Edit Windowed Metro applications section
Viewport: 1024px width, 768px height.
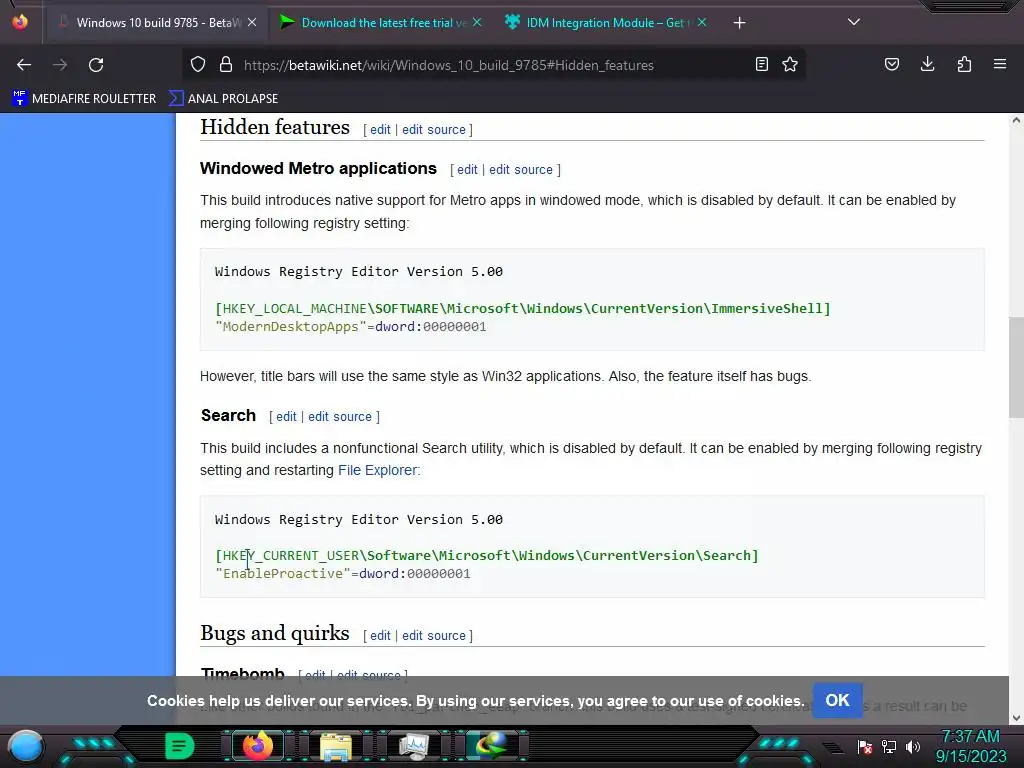[x=467, y=169]
